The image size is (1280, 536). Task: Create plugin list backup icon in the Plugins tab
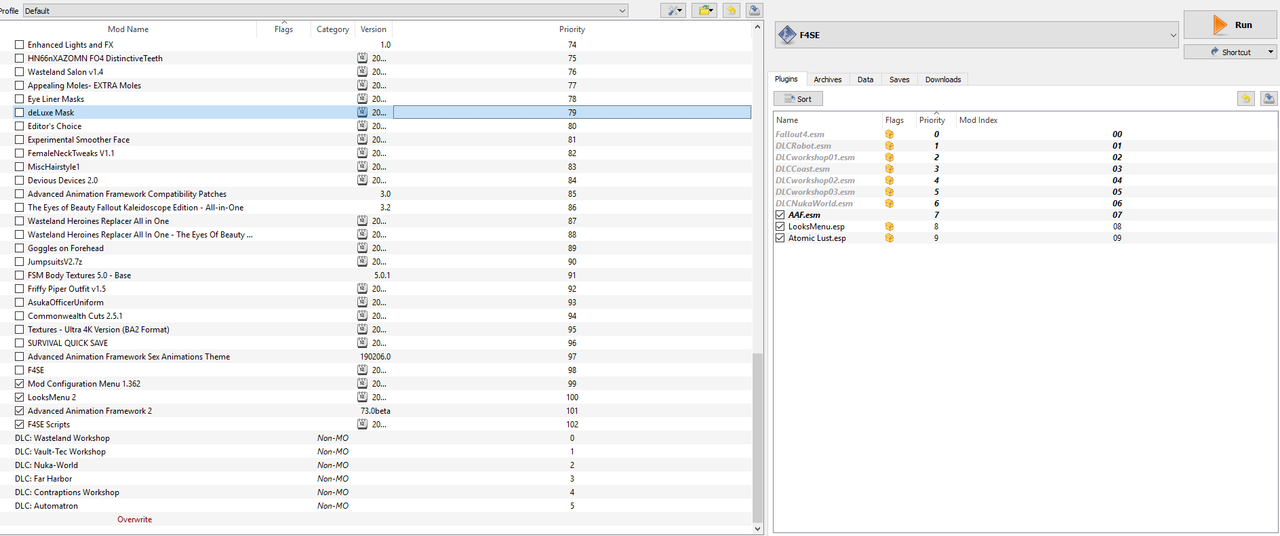(1269, 98)
